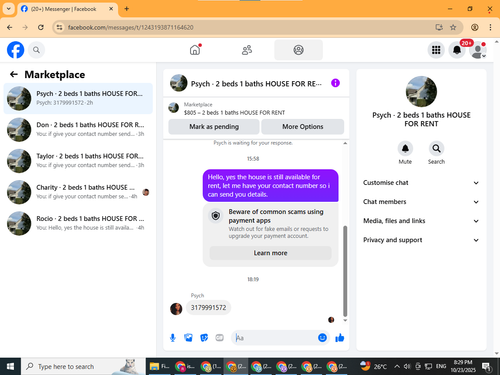Open the emoji picker smiley icon
The width and height of the screenshot is (500, 375).
(x=322, y=338)
